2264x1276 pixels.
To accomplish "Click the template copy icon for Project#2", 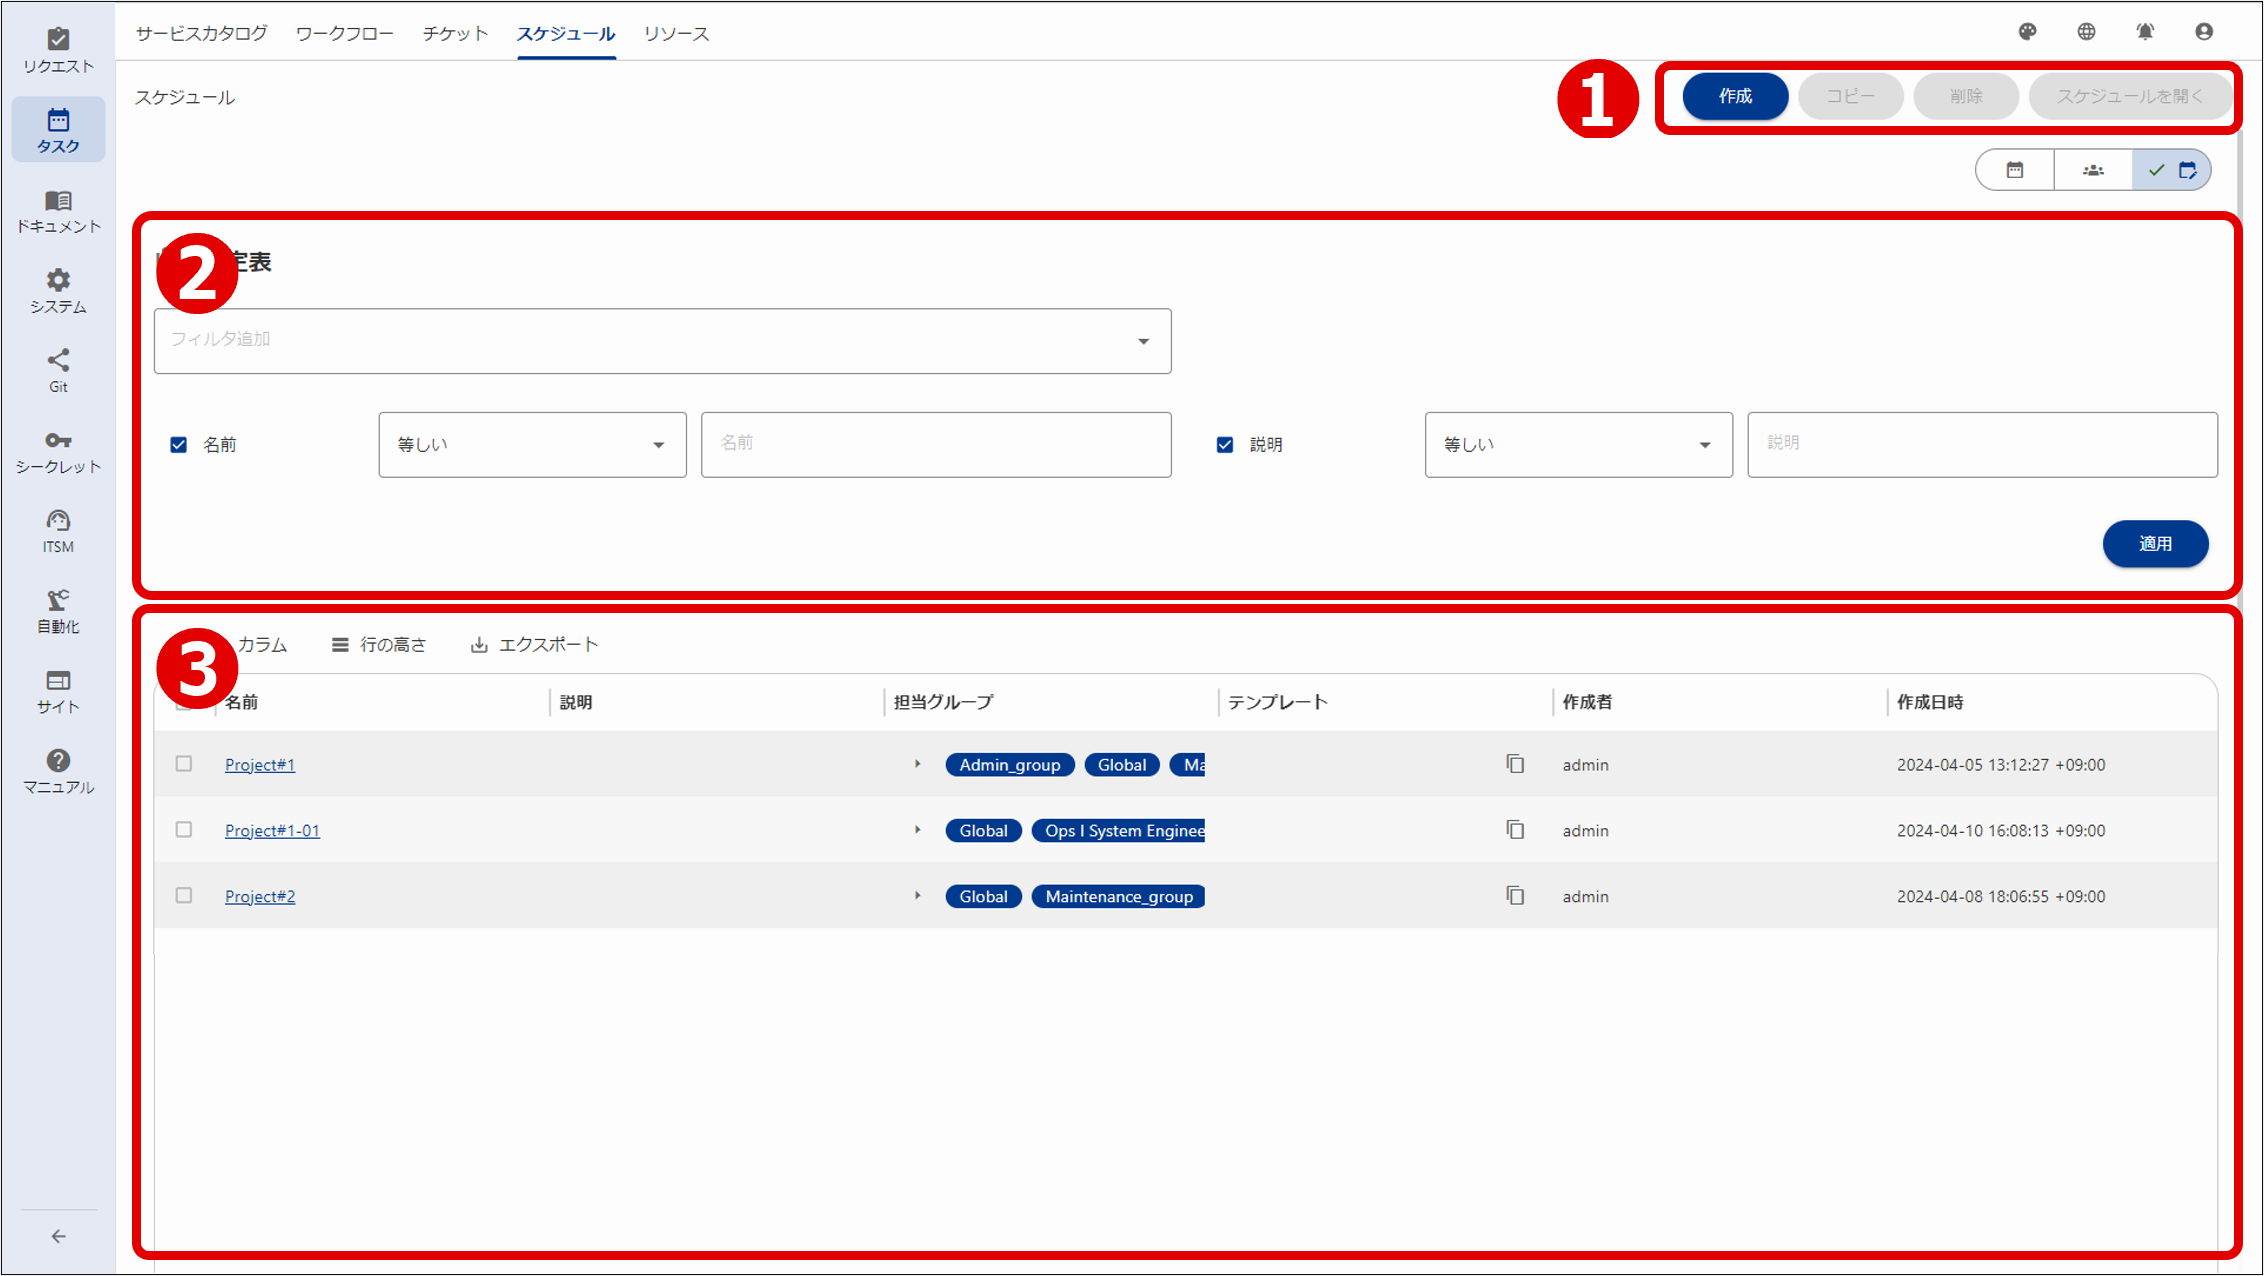I will [1515, 896].
